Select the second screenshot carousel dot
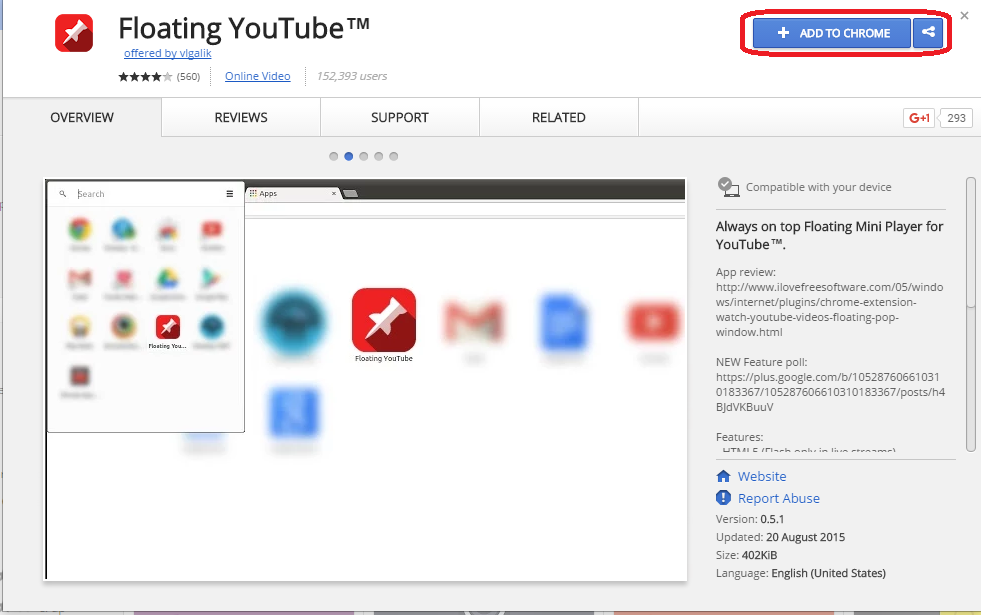This screenshot has width=982, height=616. click(x=349, y=157)
